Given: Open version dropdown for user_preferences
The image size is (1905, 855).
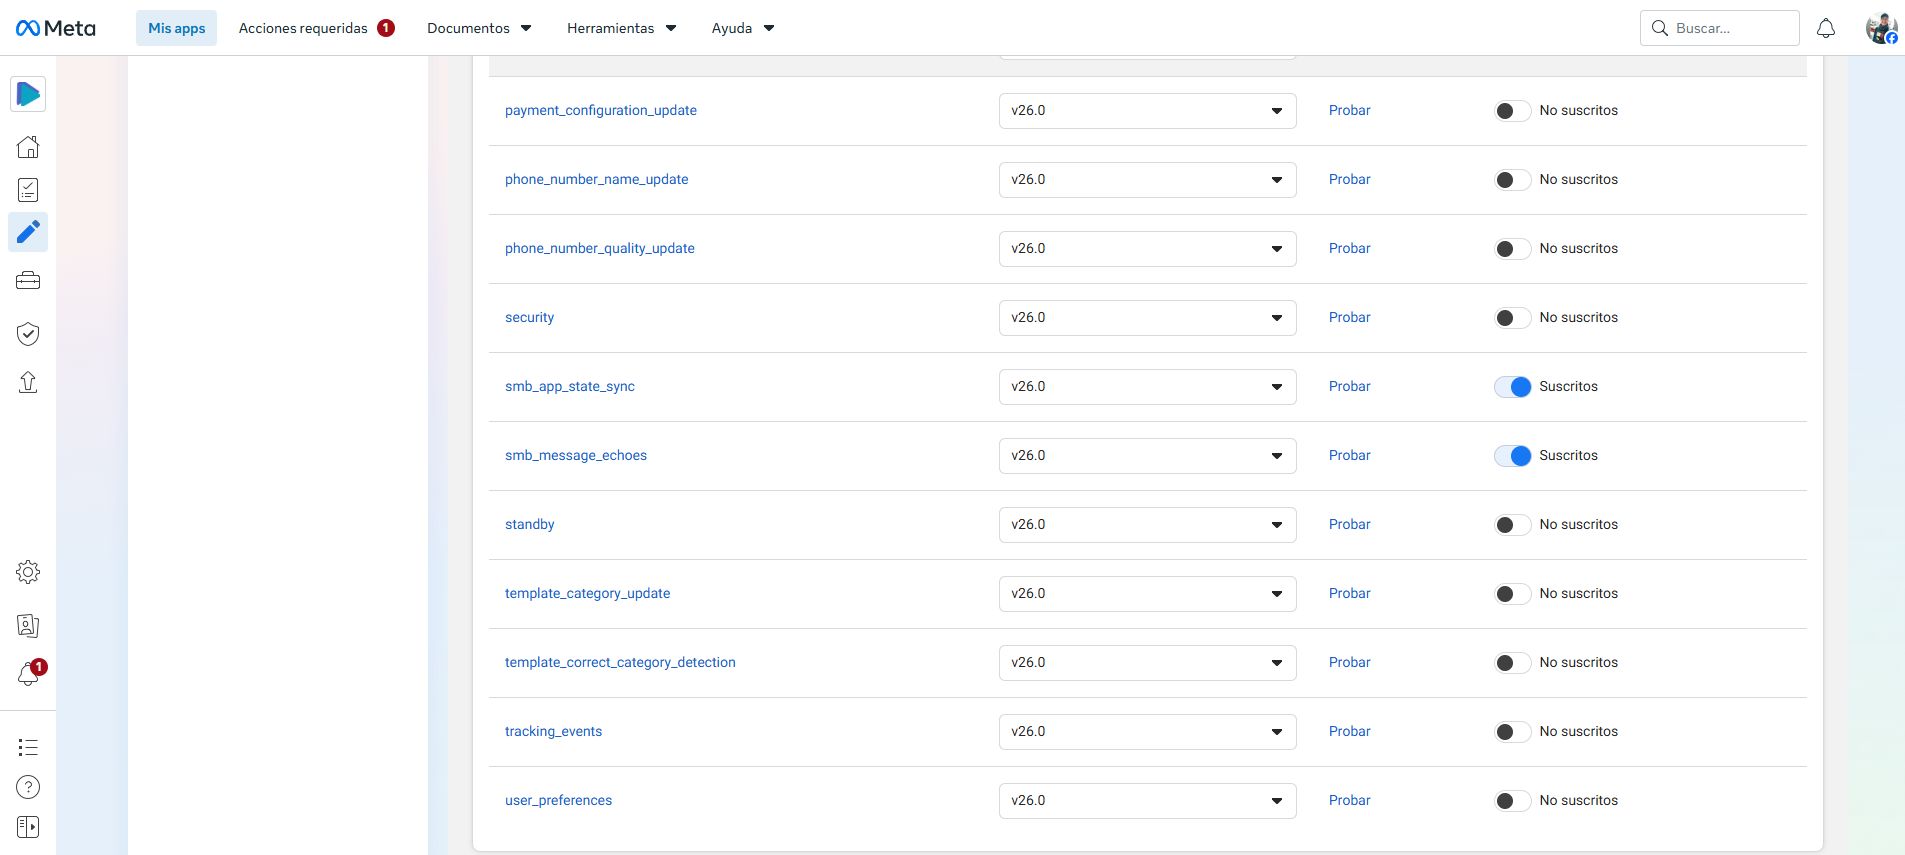Looking at the screenshot, I should pos(1147,801).
